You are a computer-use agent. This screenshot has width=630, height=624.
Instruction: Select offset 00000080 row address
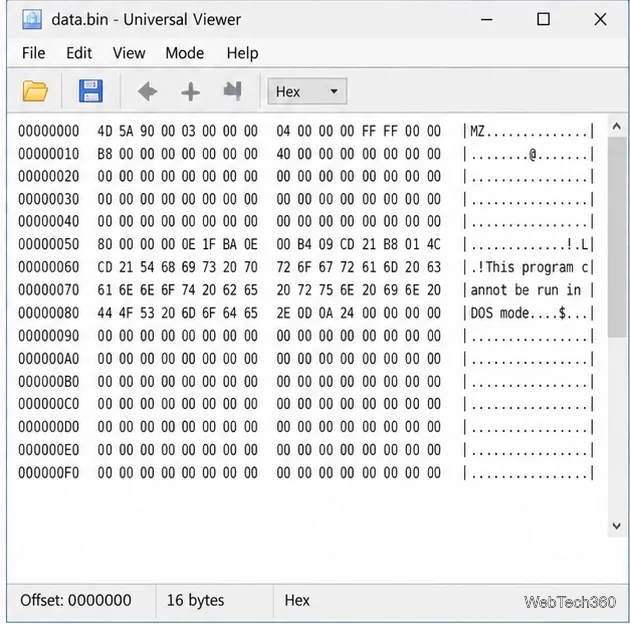[x=49, y=313]
